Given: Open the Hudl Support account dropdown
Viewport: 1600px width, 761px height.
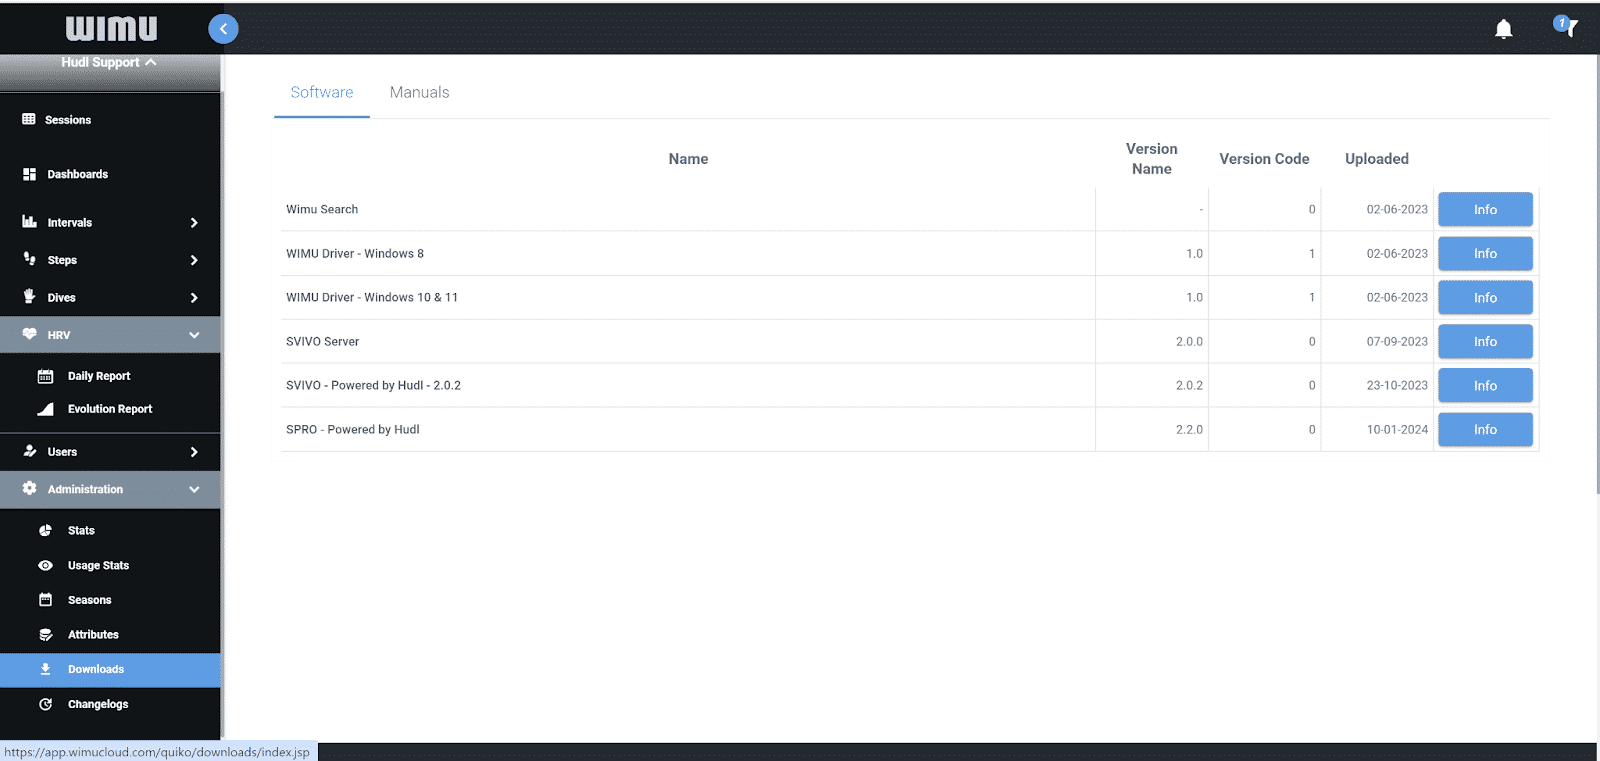Looking at the screenshot, I should (x=109, y=62).
